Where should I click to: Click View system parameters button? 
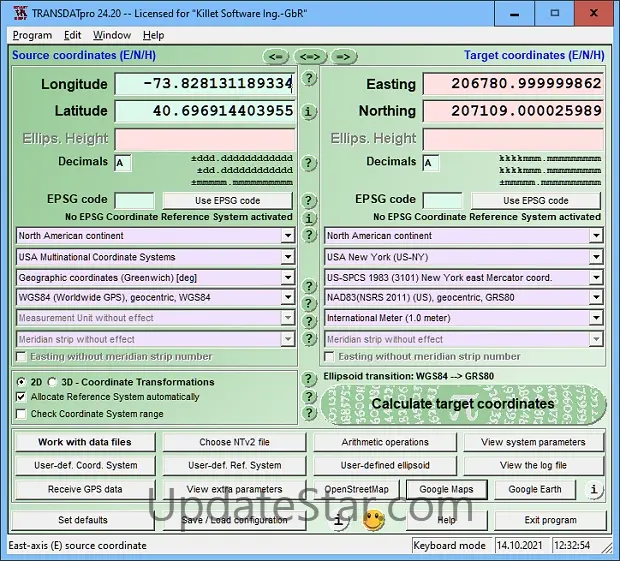pos(533,442)
